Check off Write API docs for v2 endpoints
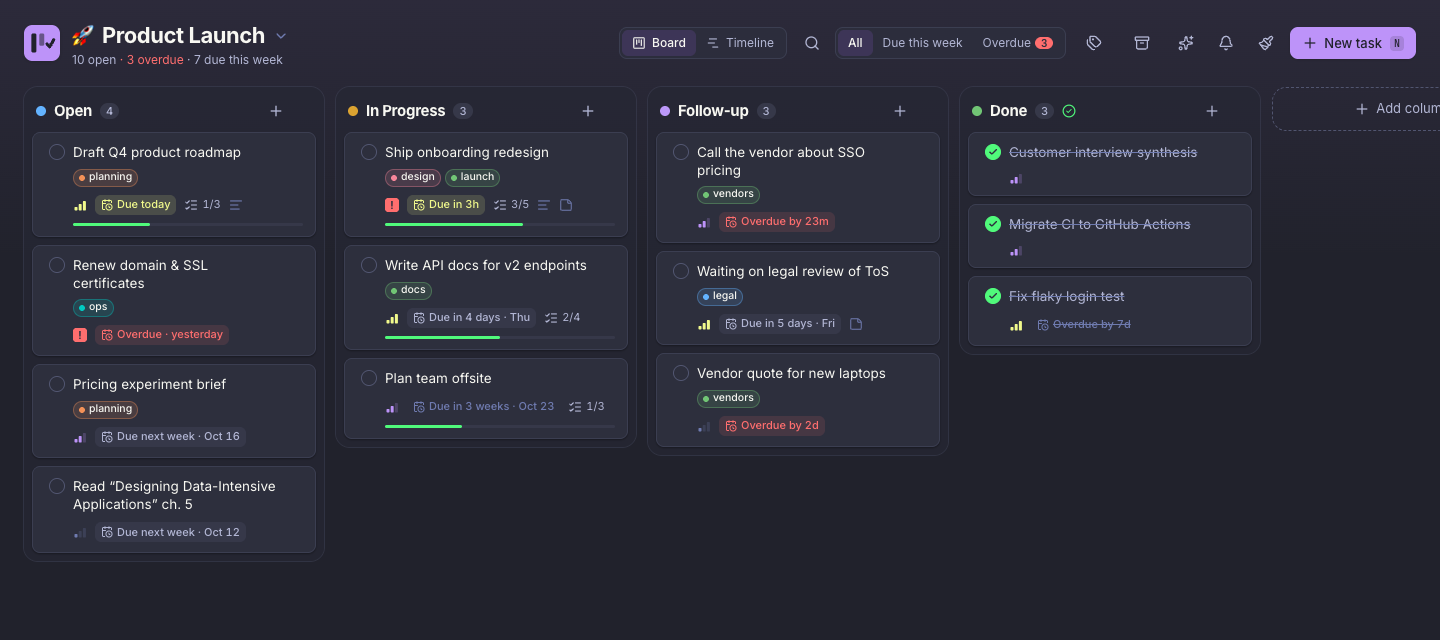 (369, 265)
